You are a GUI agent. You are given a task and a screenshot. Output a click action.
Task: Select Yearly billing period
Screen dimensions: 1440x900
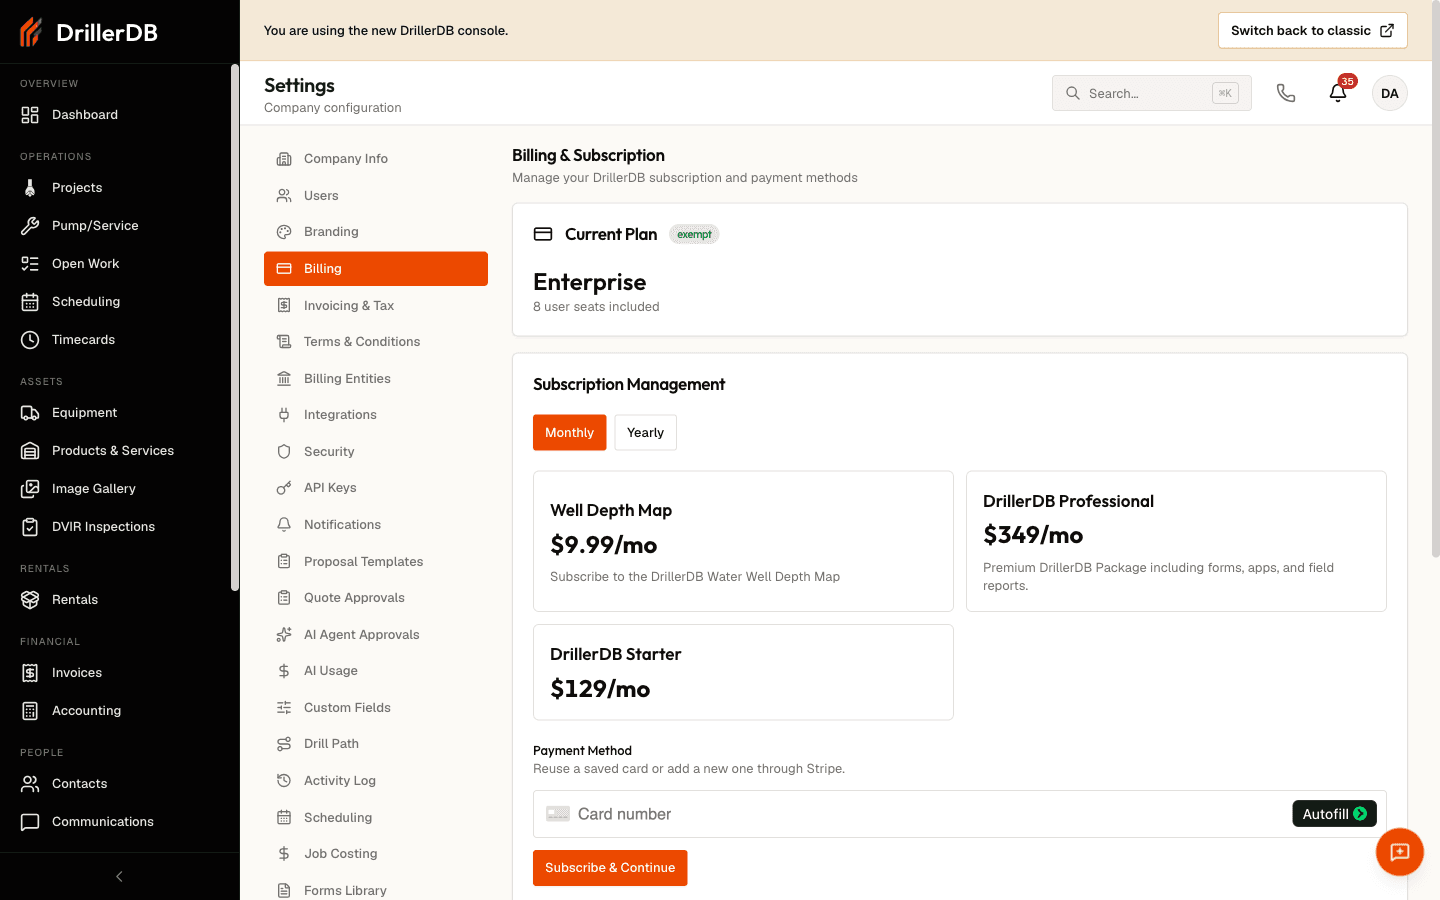point(645,433)
